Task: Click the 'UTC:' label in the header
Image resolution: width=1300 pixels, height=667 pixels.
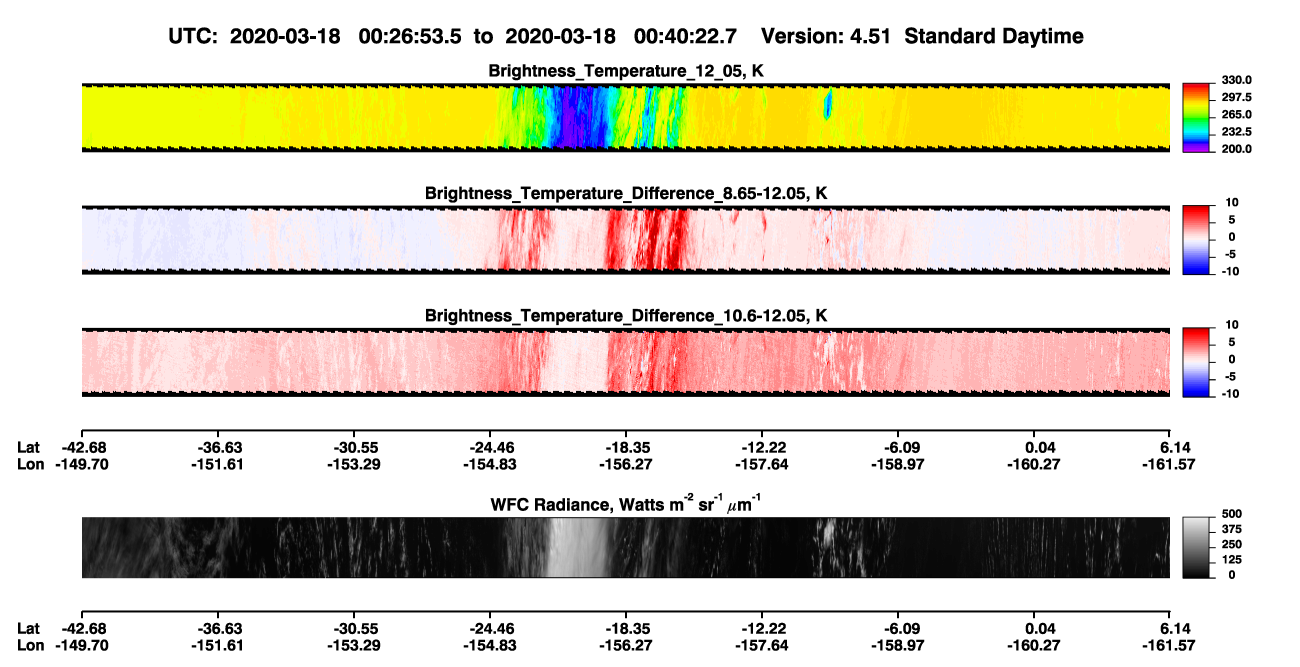Action: click(x=195, y=36)
